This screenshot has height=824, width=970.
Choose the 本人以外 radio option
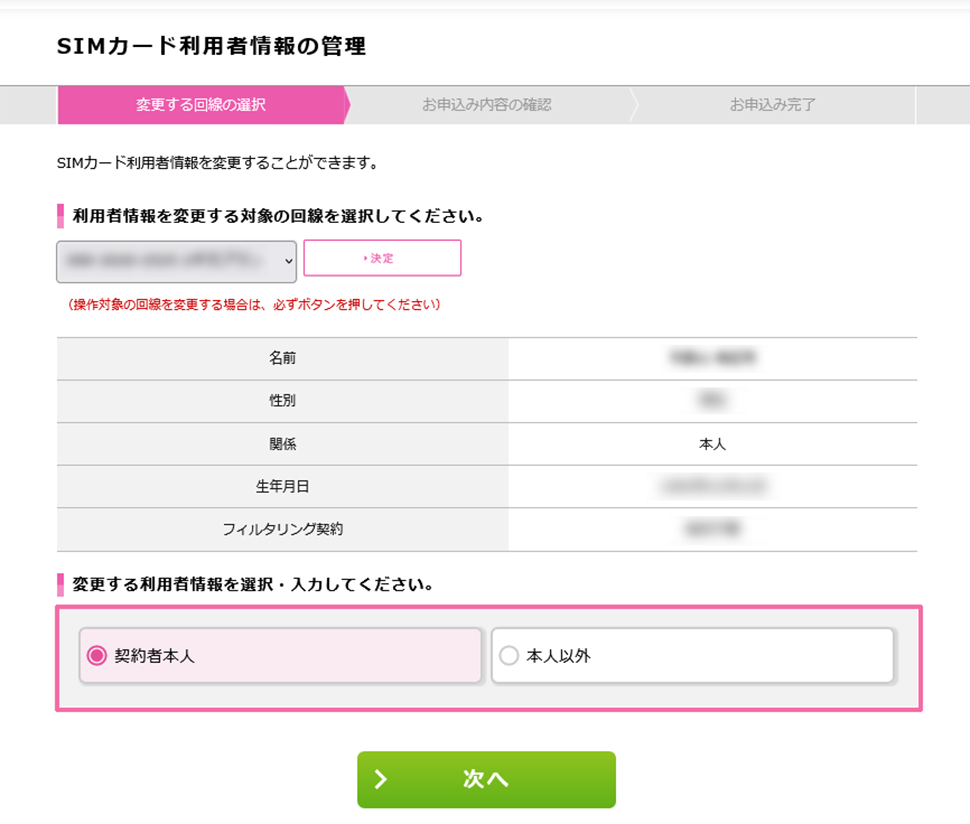[x=509, y=656]
